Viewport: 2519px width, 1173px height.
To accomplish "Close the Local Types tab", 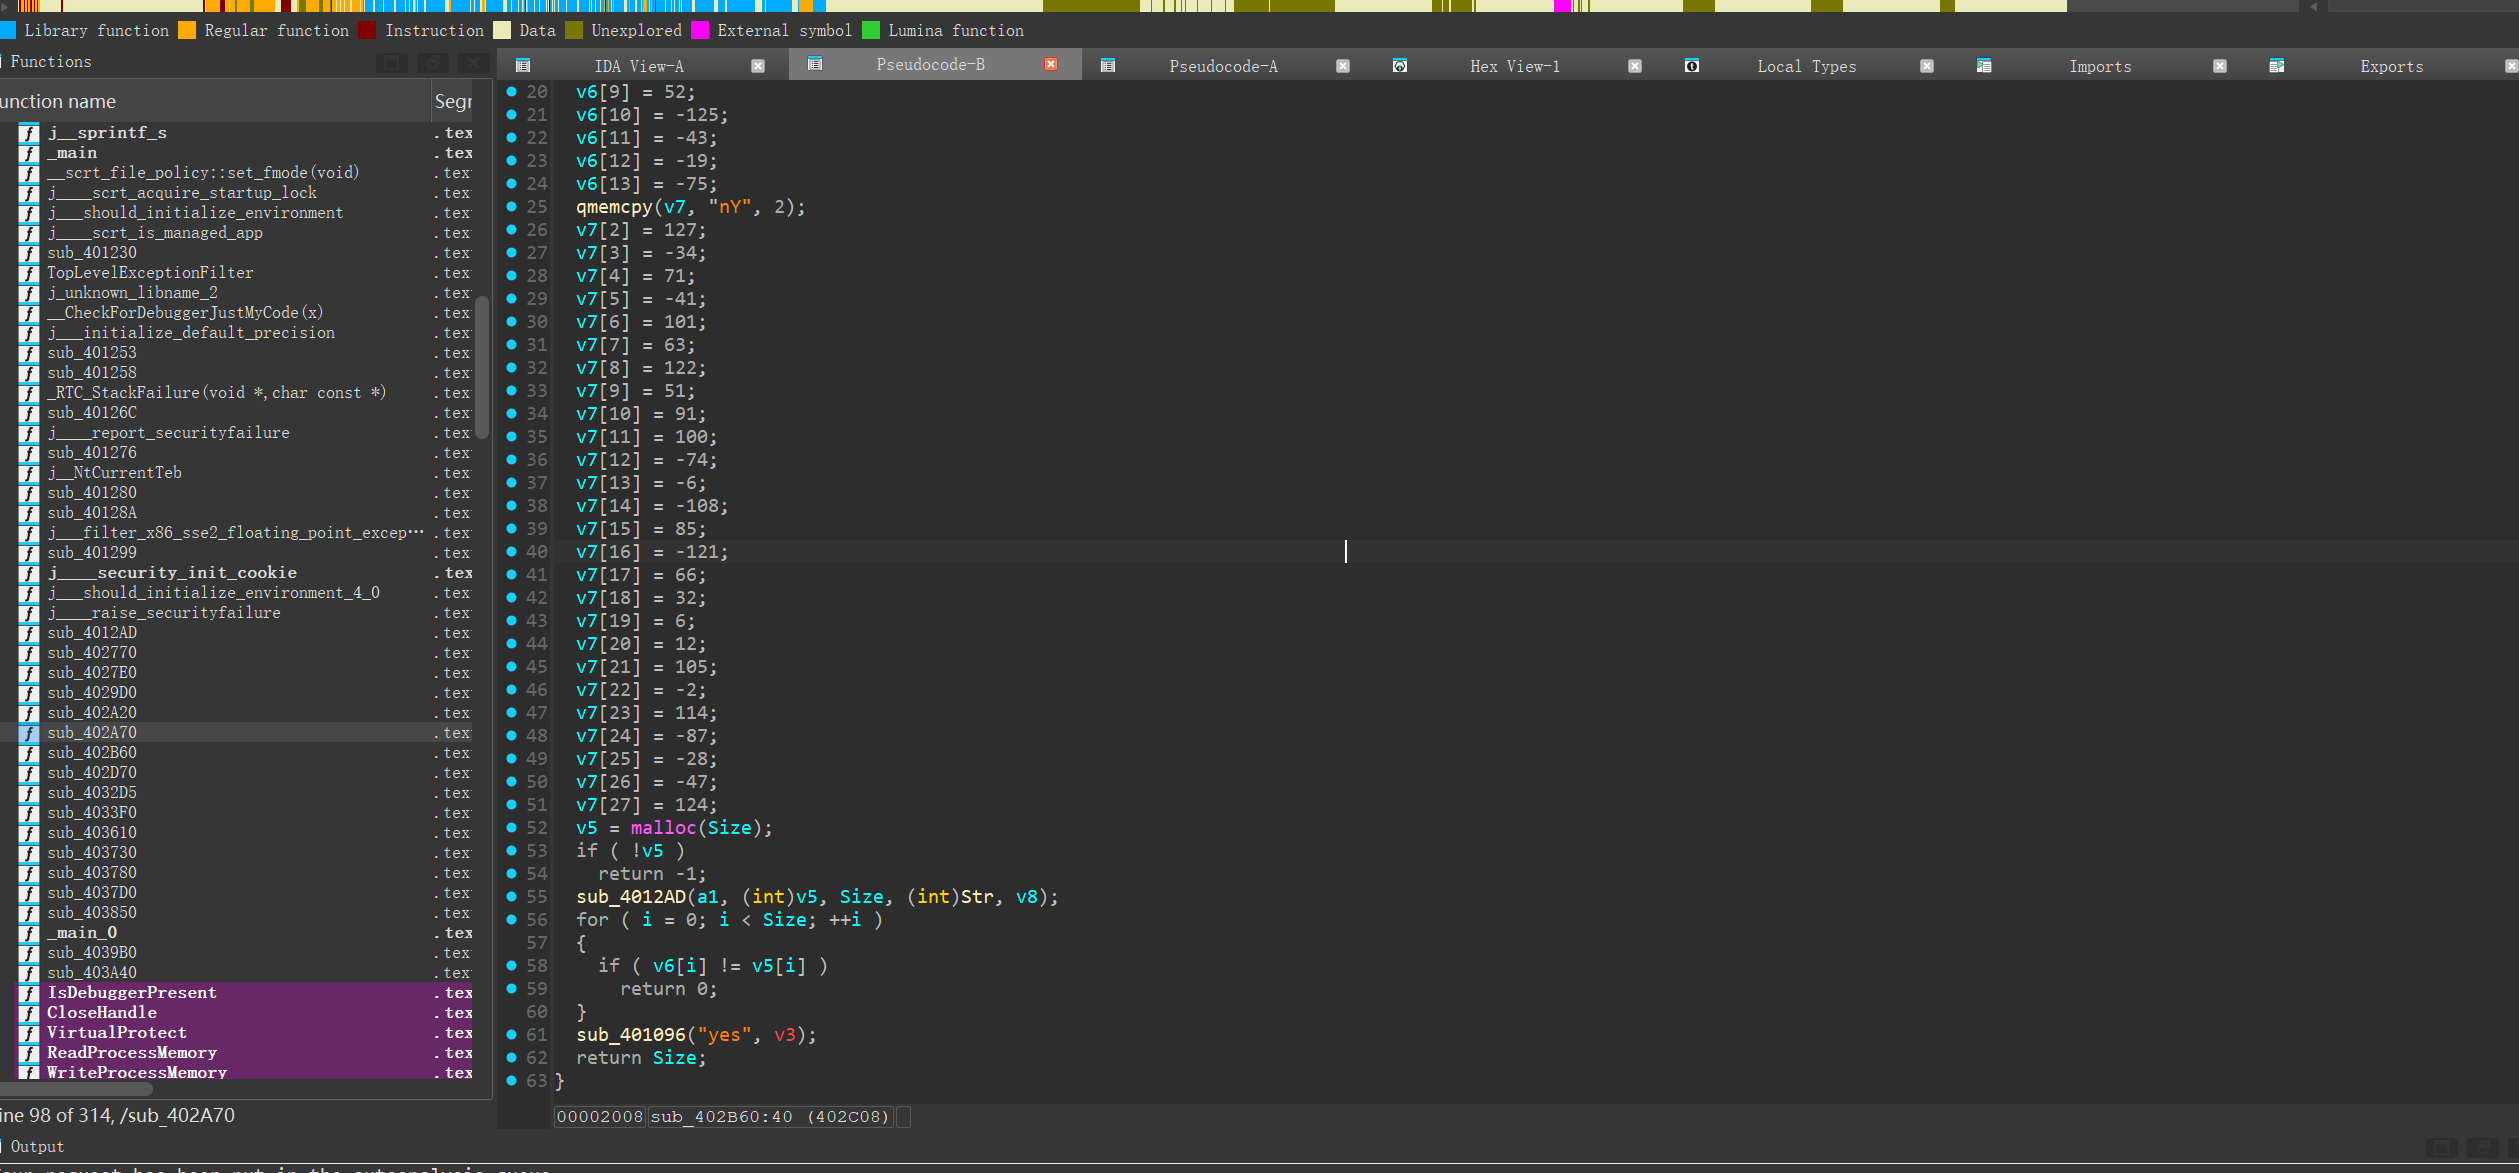I will (1927, 66).
